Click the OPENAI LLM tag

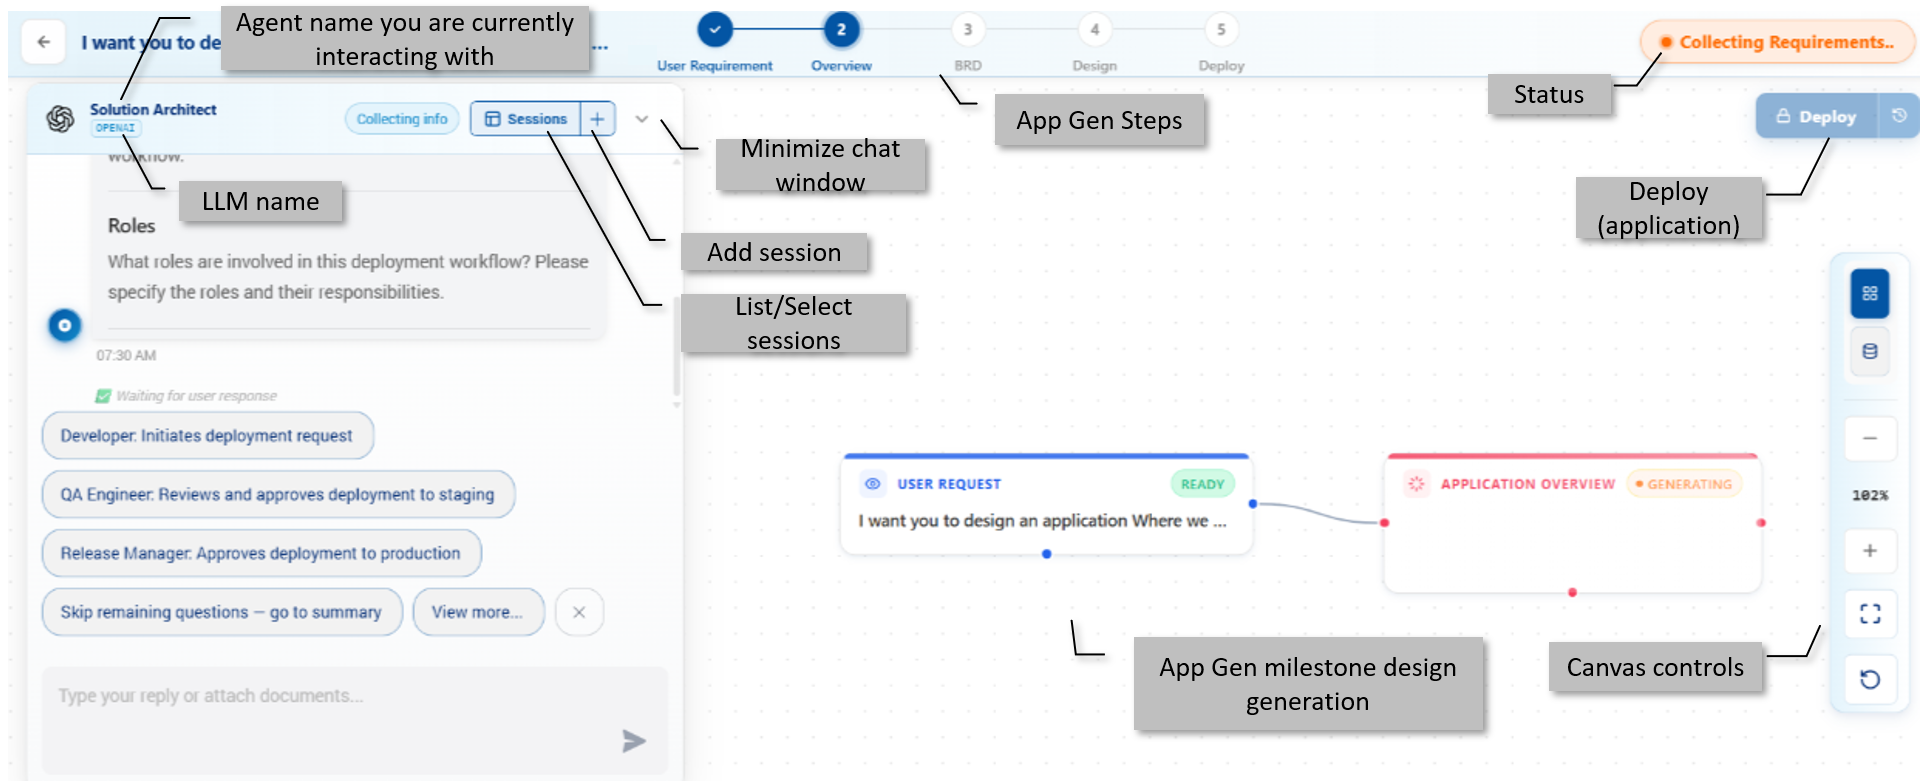116,128
